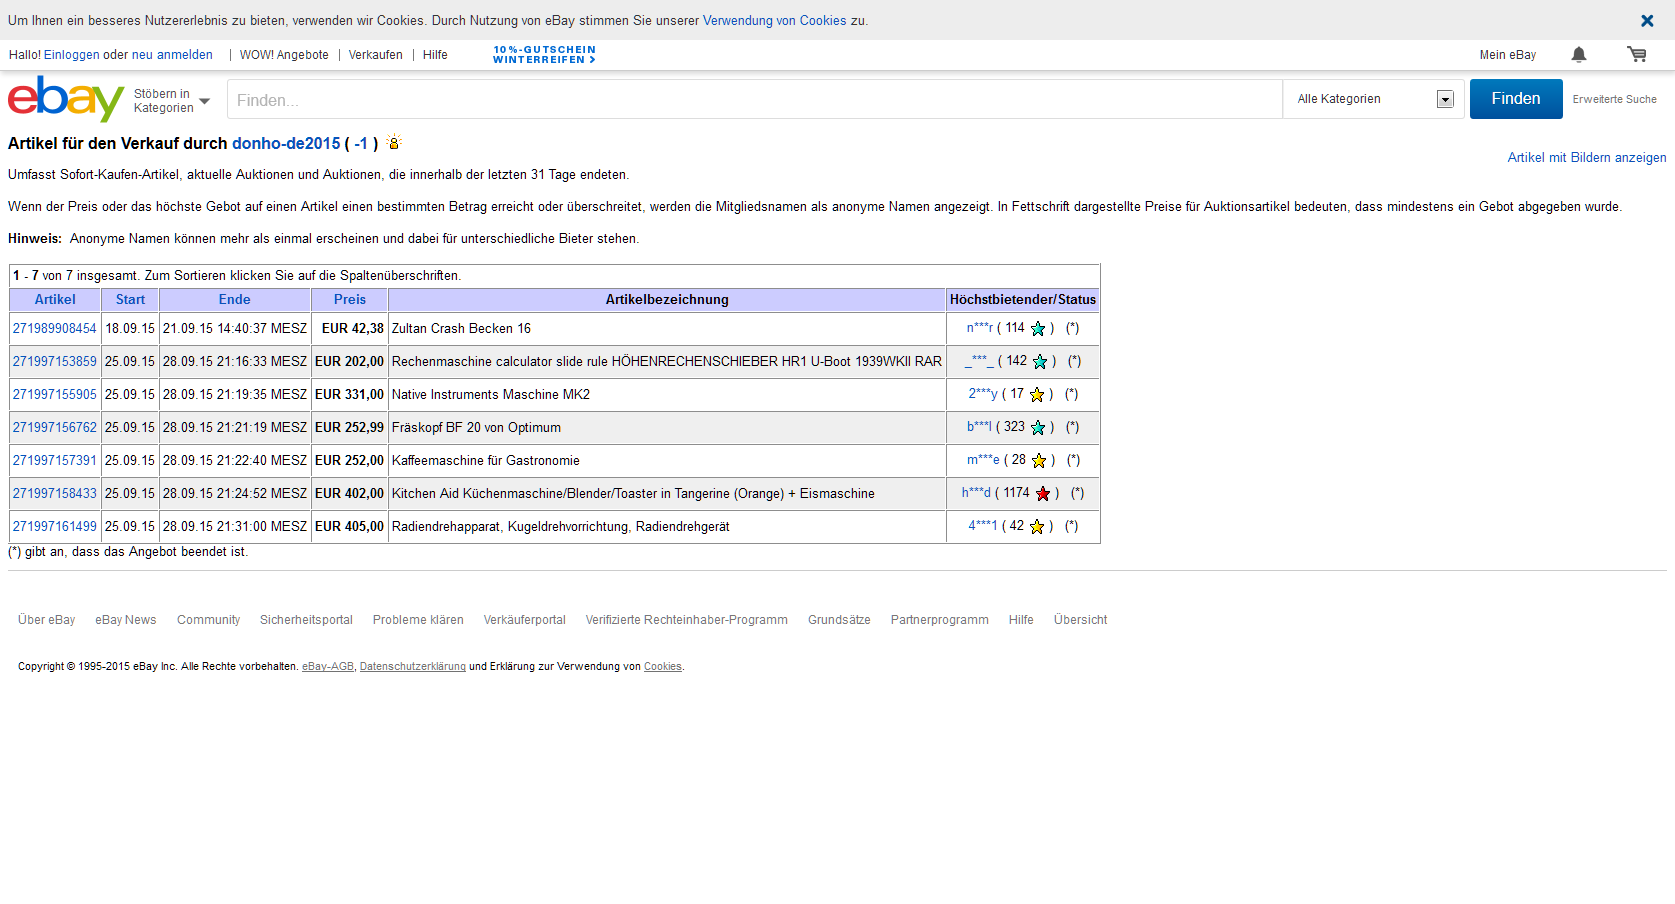
Task: Sort table by Ende column header
Action: pyautogui.click(x=234, y=300)
